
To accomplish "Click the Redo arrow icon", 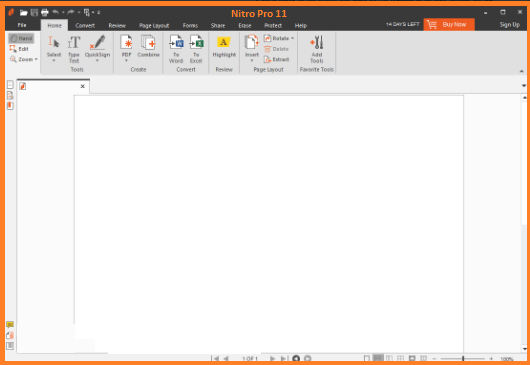I will [x=71, y=13].
